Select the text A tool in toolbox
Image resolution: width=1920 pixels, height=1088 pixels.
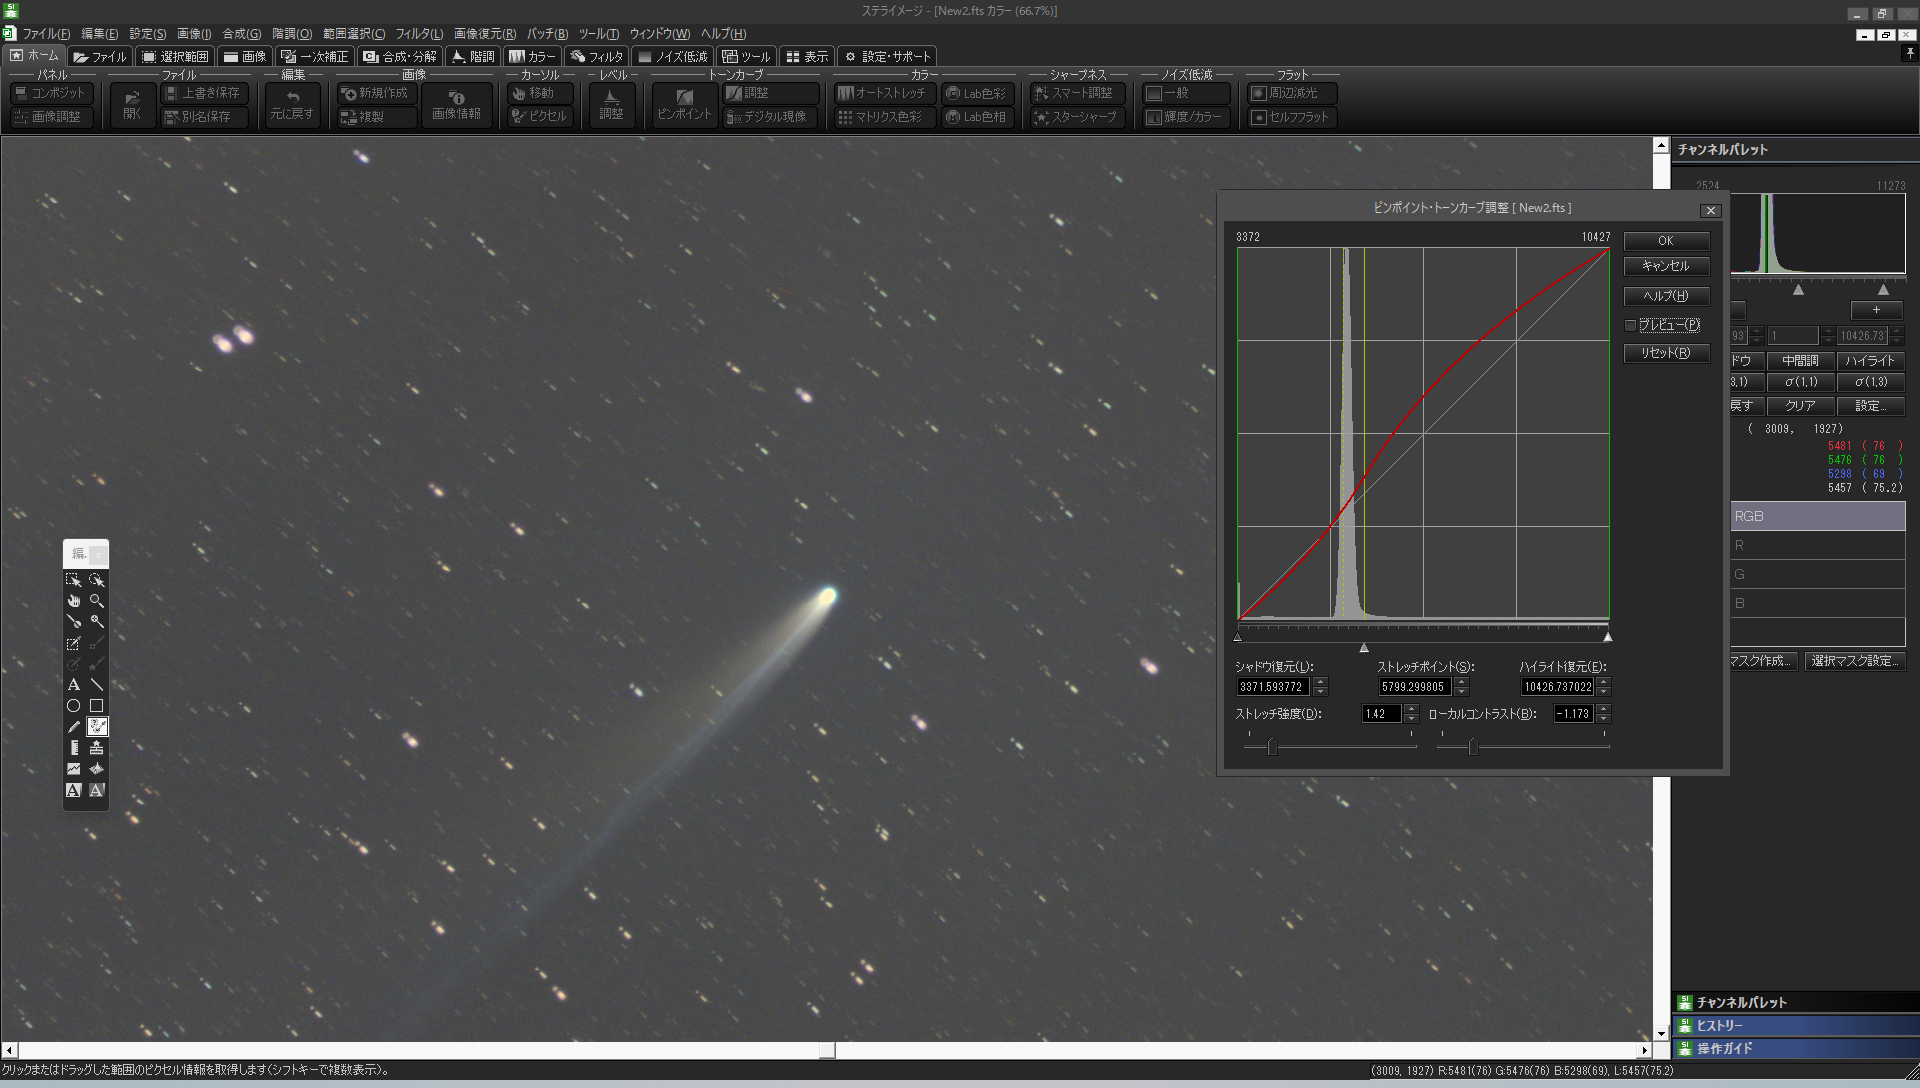click(x=73, y=685)
